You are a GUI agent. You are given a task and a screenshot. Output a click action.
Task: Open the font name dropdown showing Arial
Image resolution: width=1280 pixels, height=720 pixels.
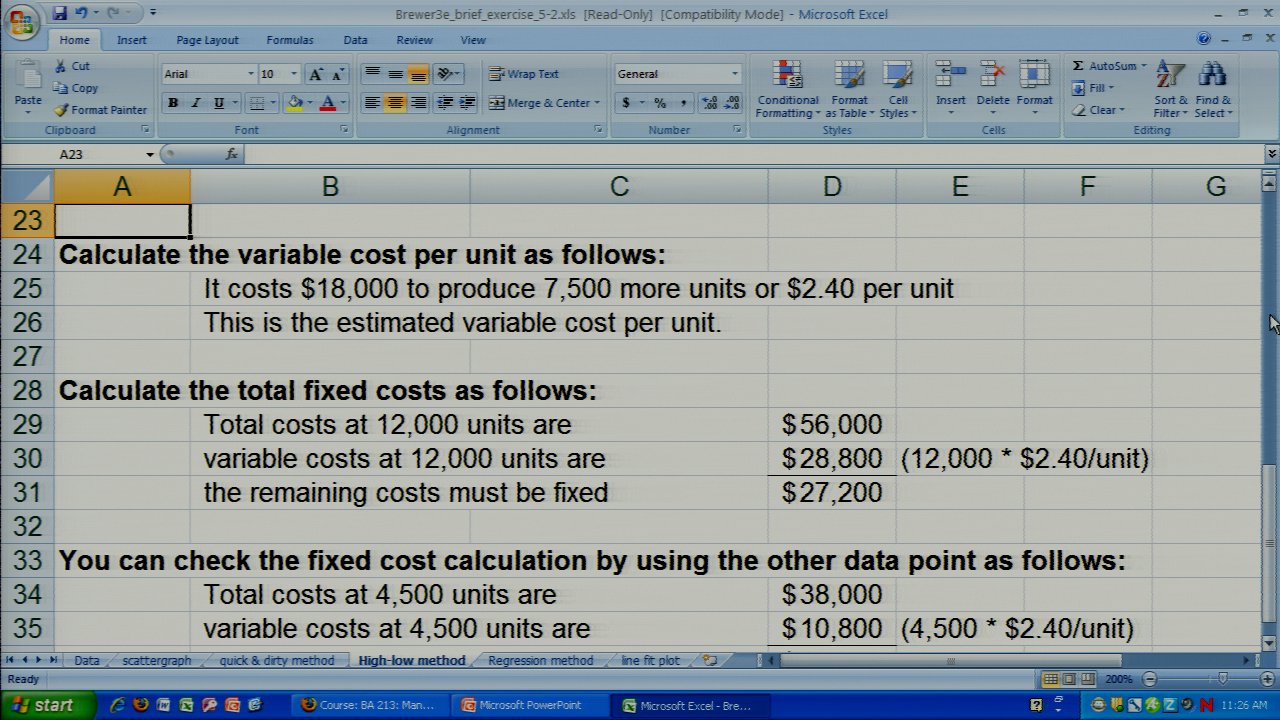click(250, 74)
